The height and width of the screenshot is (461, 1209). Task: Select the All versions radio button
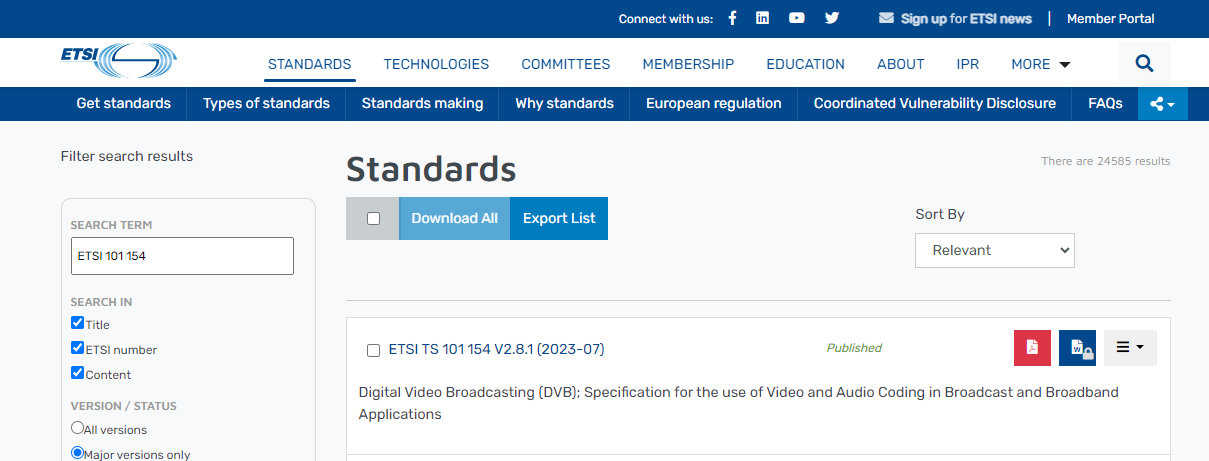click(x=77, y=428)
